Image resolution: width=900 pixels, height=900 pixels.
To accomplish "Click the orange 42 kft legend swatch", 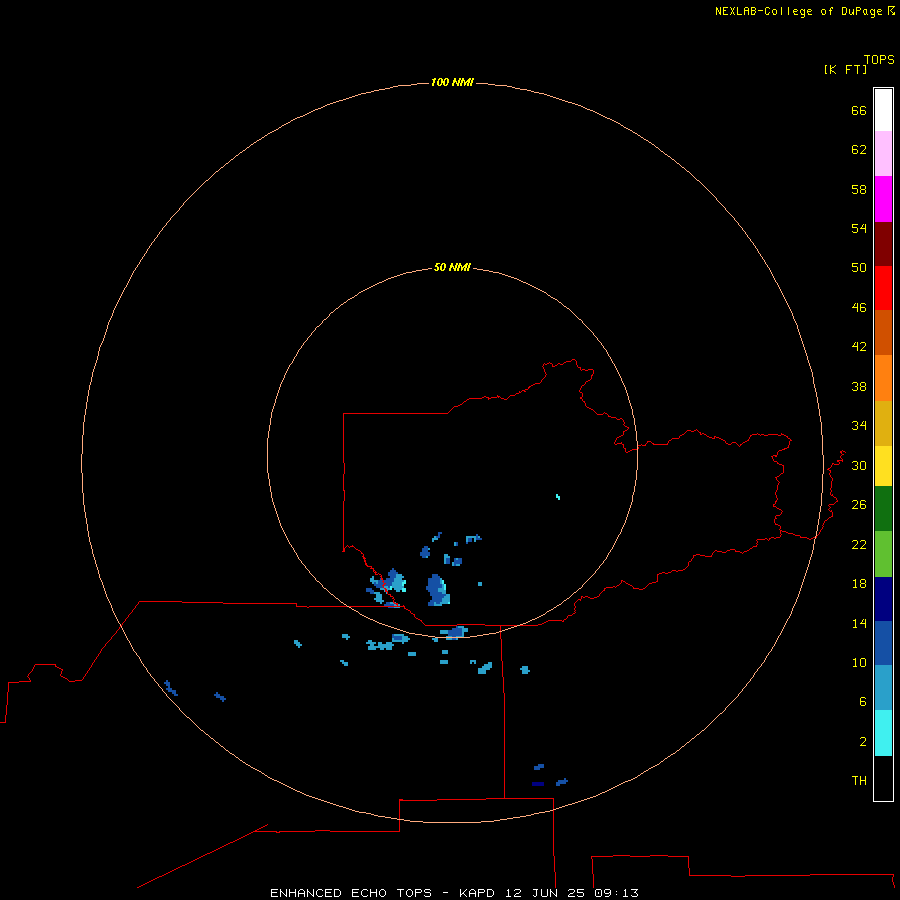I will coord(883,378).
